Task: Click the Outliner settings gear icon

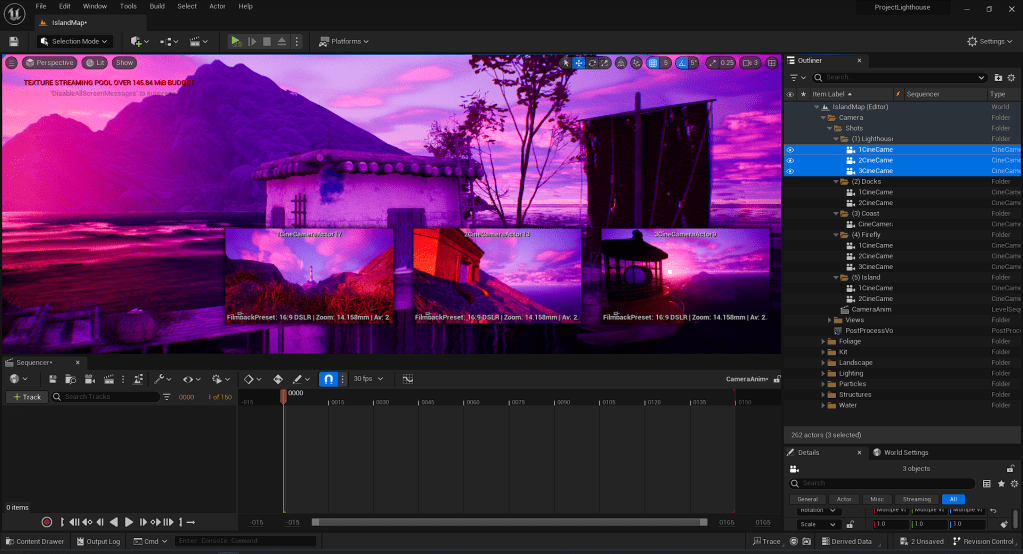Action: coord(1012,77)
